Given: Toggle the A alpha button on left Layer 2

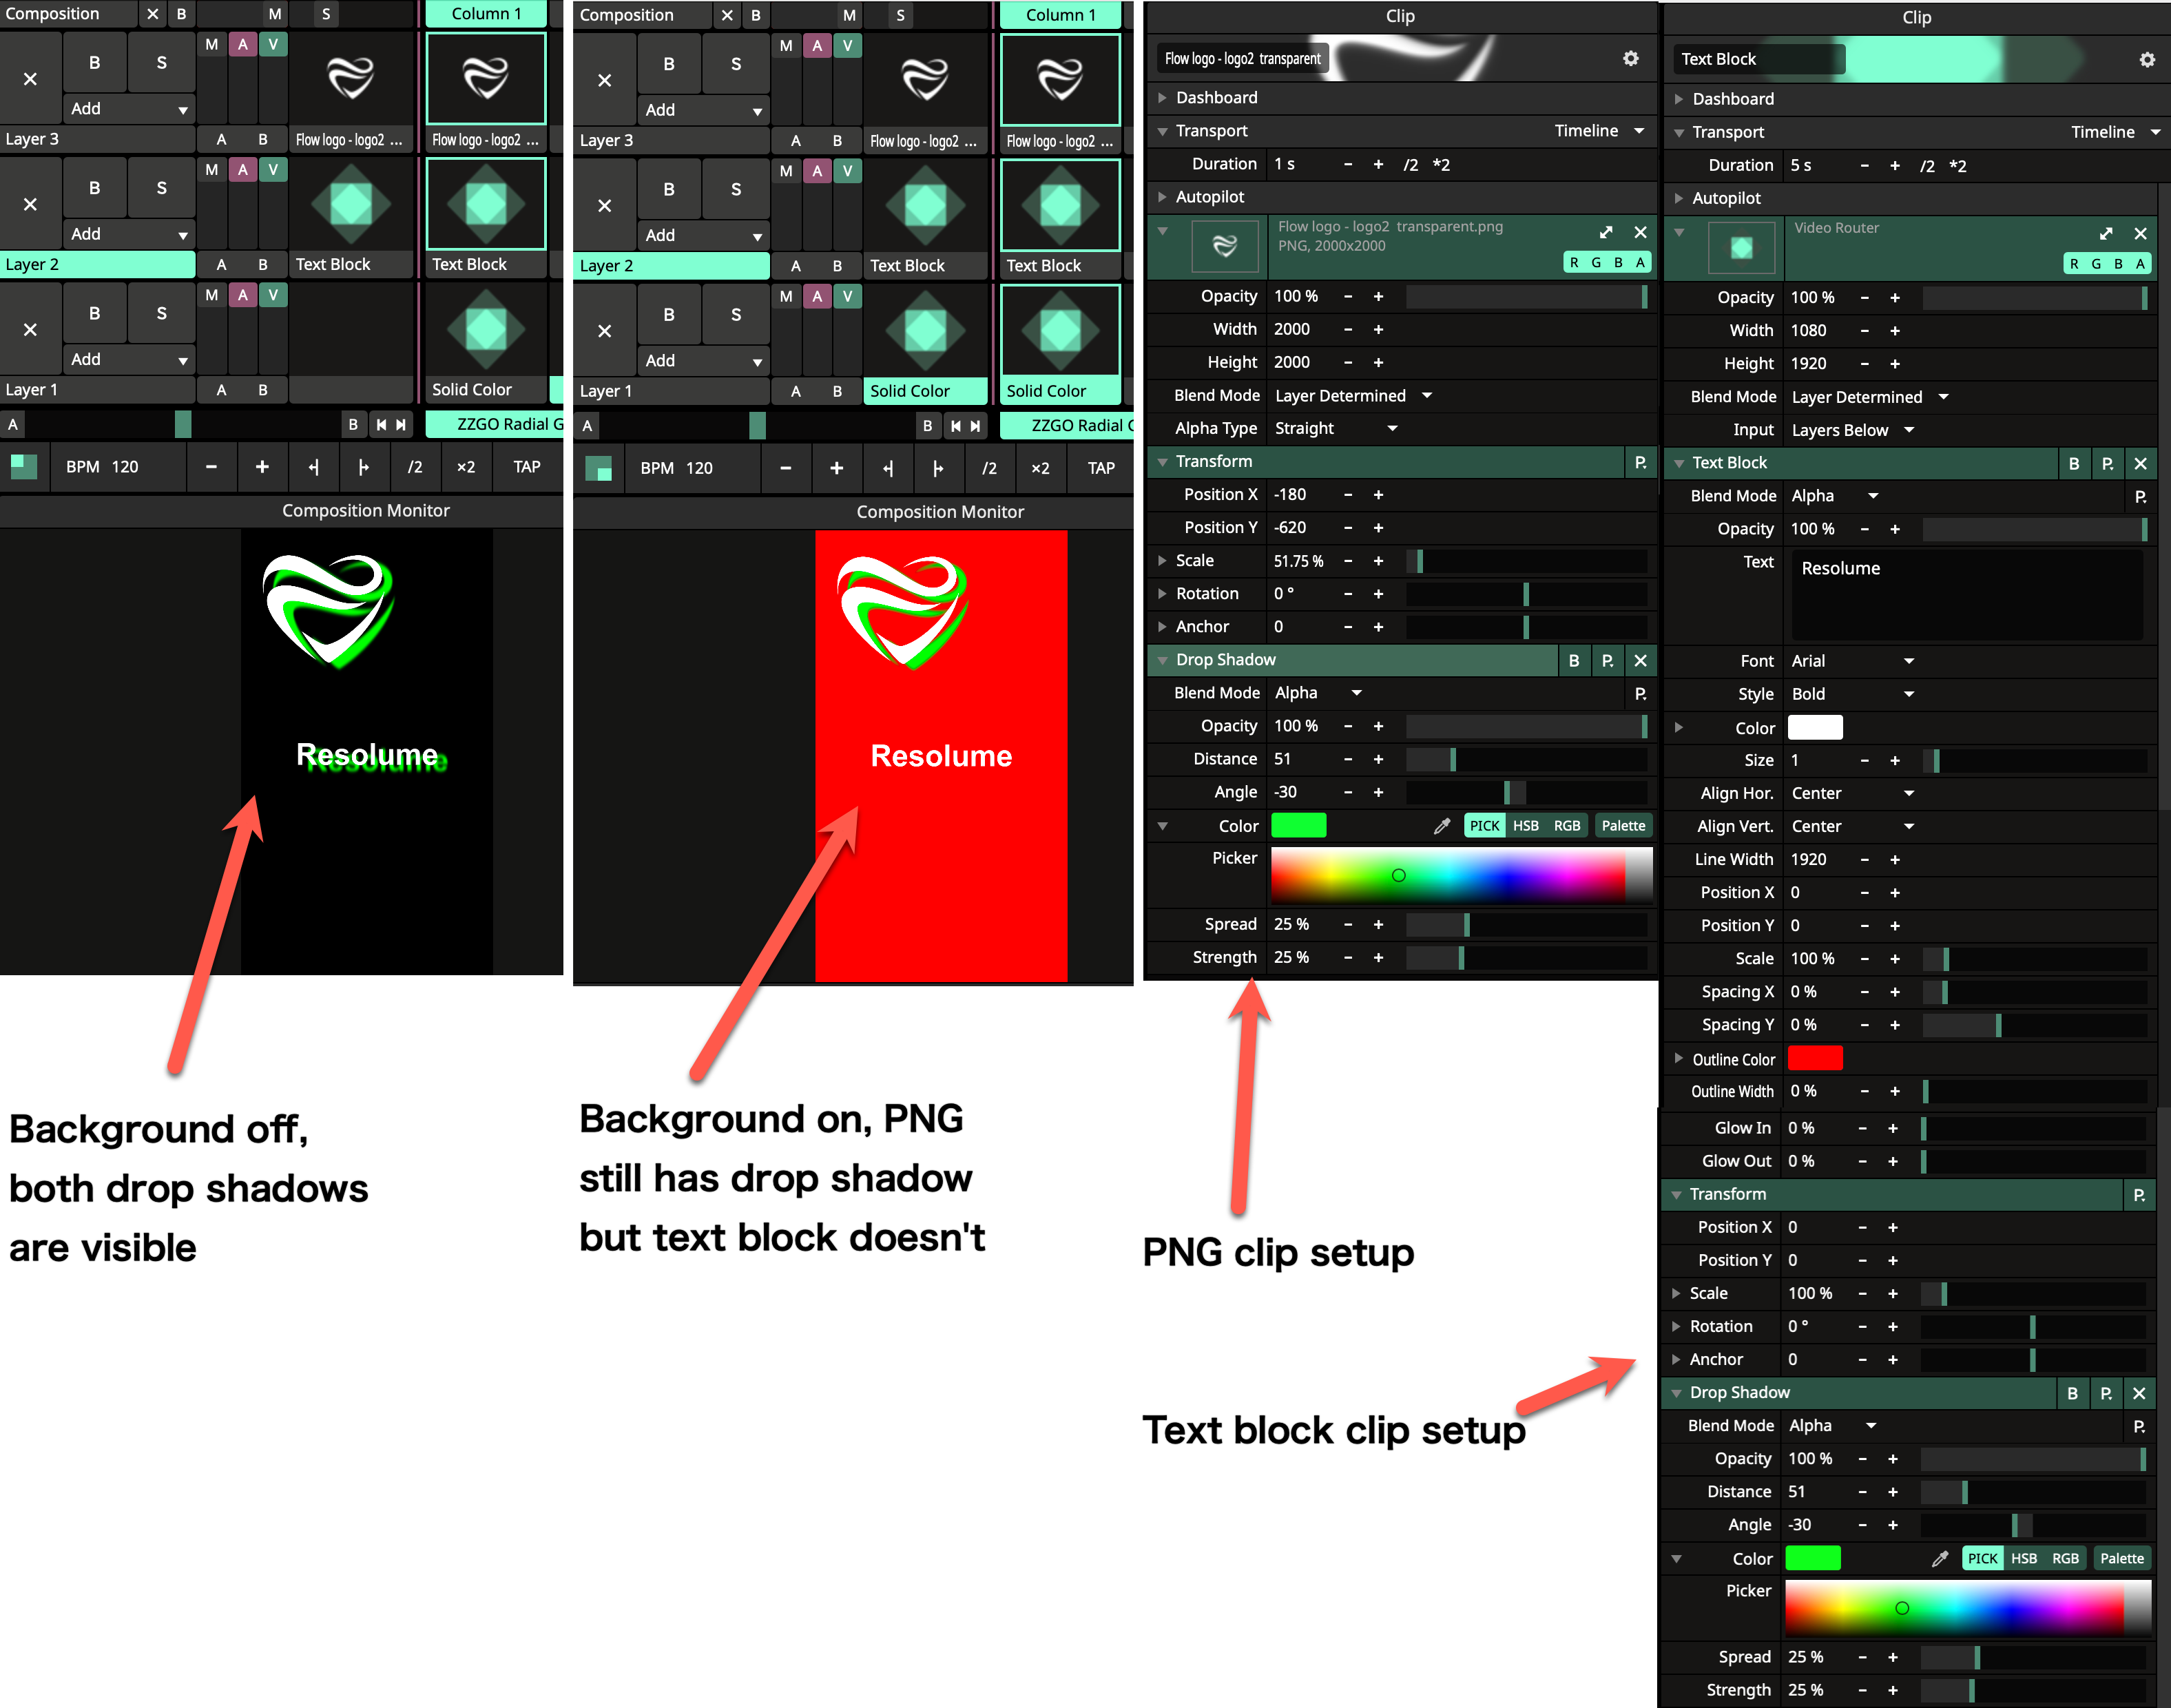Looking at the screenshot, I should click(242, 169).
